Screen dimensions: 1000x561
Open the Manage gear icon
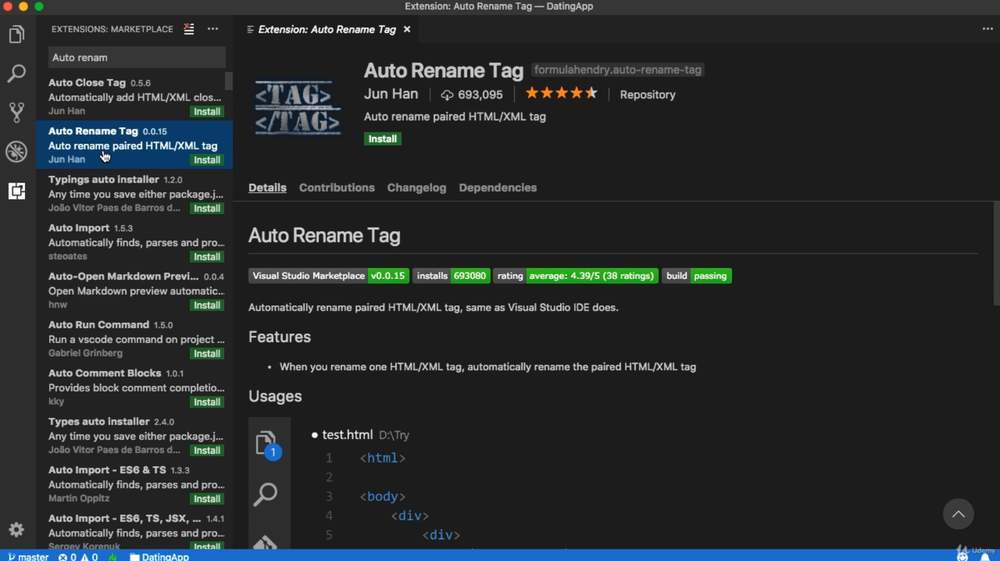point(16,530)
